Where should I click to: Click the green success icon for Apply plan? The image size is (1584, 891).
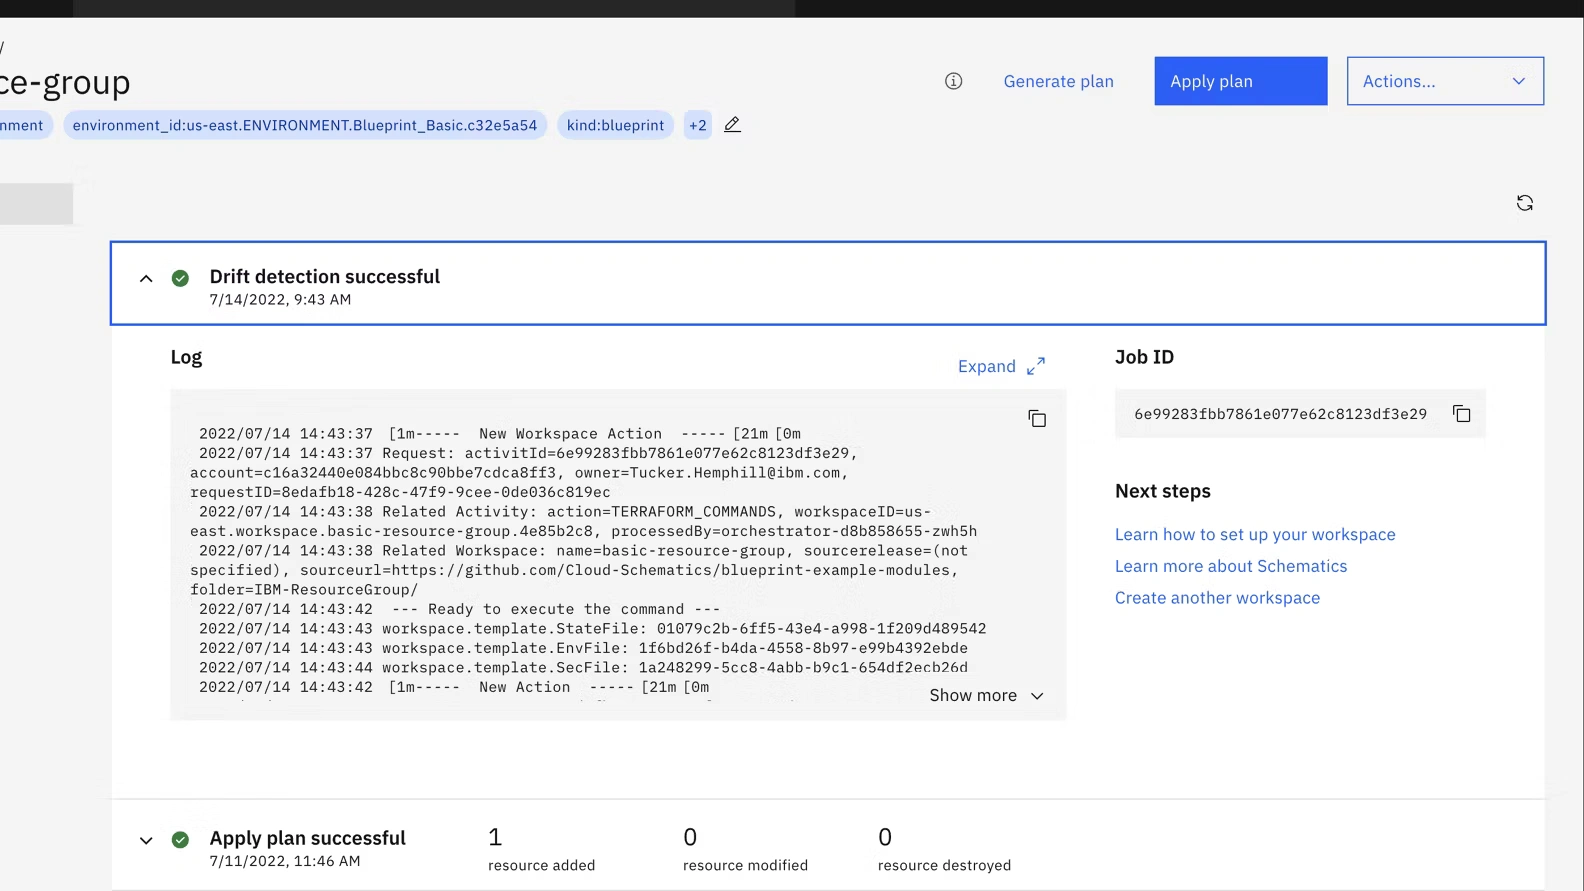pos(180,840)
